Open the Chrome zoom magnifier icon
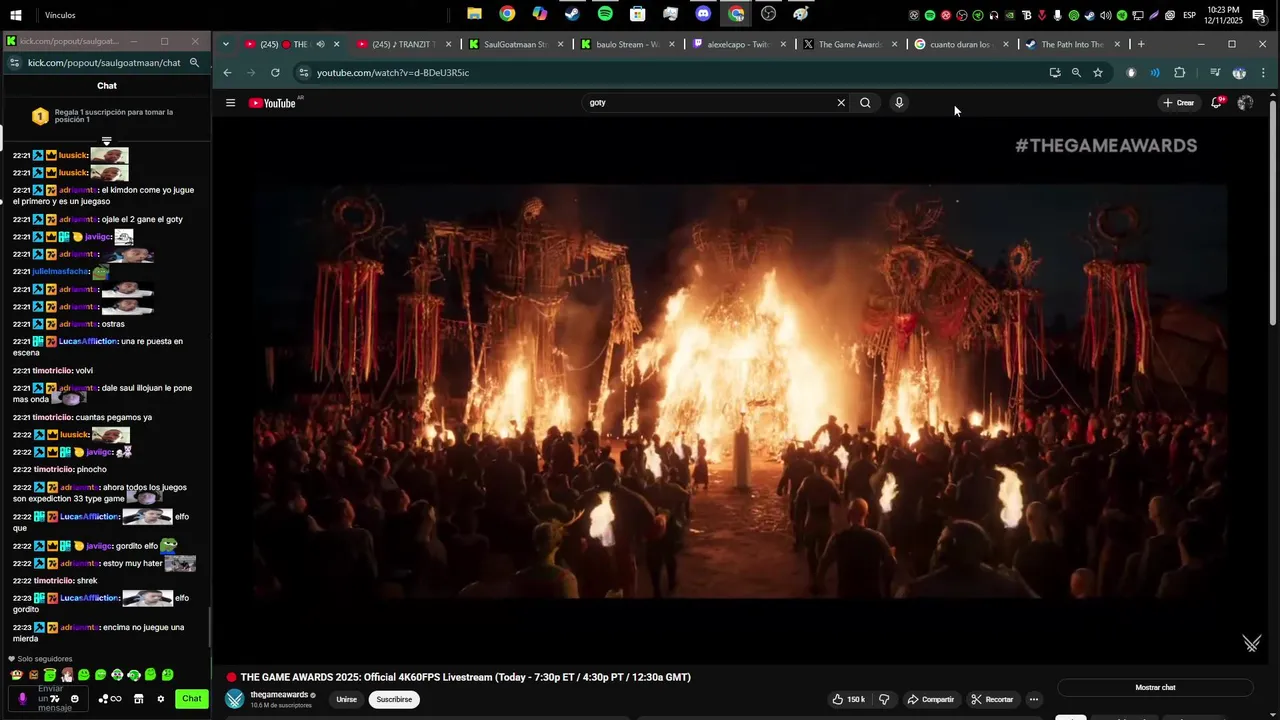1280x720 pixels. [x=1076, y=72]
